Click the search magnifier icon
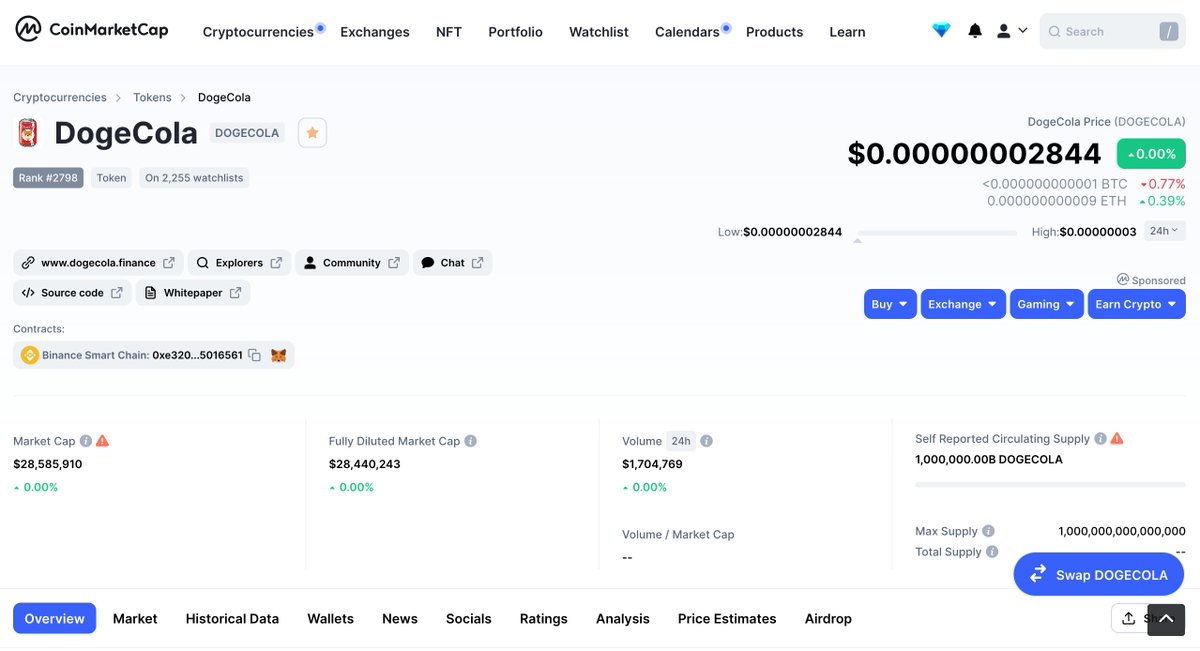Viewport: 1200px width, 651px height. 1054,32
